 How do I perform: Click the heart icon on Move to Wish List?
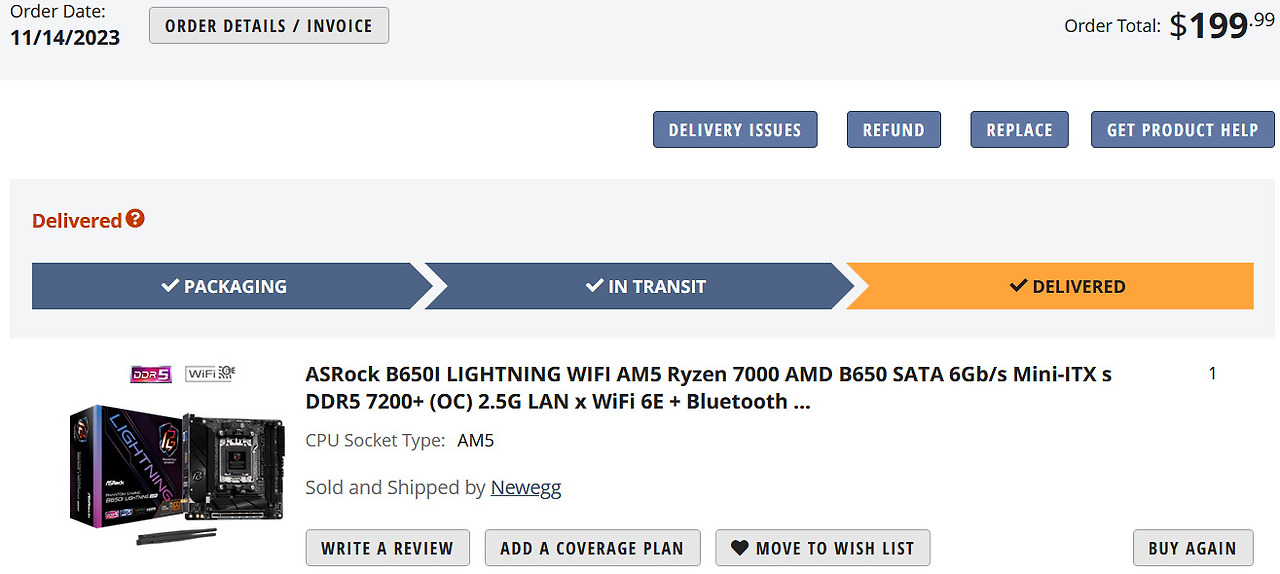point(740,548)
